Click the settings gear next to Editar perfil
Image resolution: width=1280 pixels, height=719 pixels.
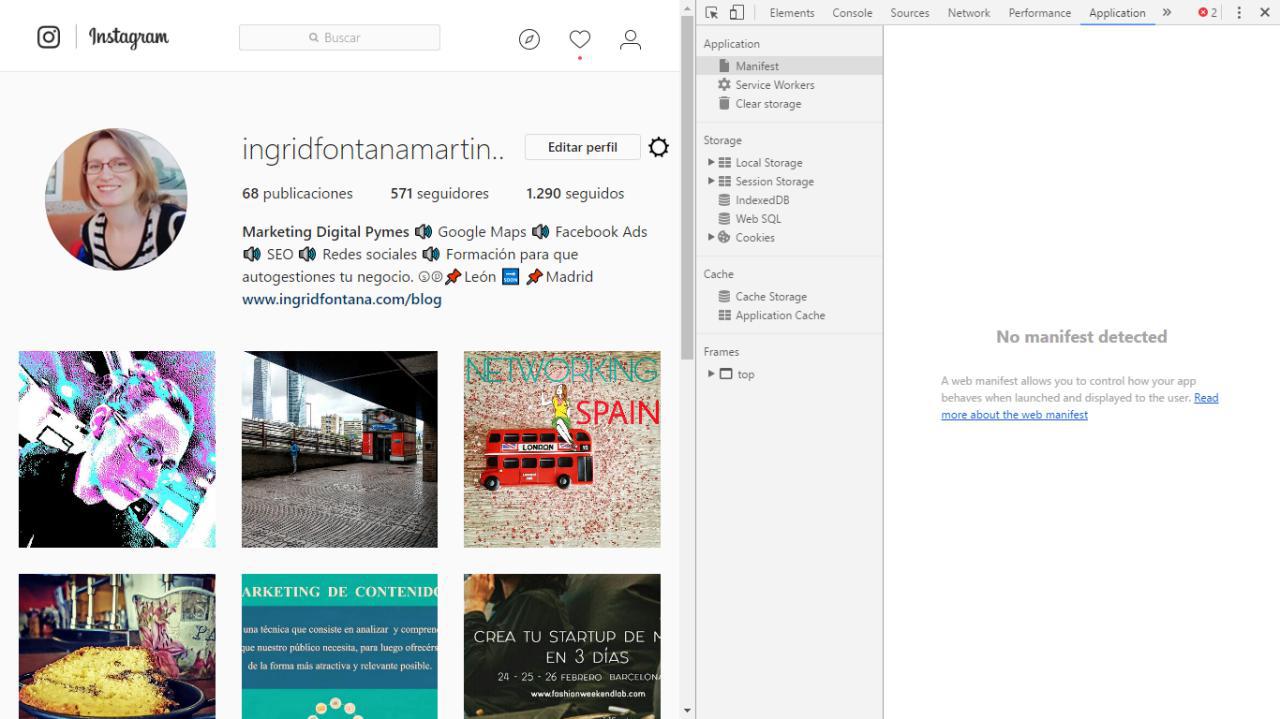tap(658, 146)
